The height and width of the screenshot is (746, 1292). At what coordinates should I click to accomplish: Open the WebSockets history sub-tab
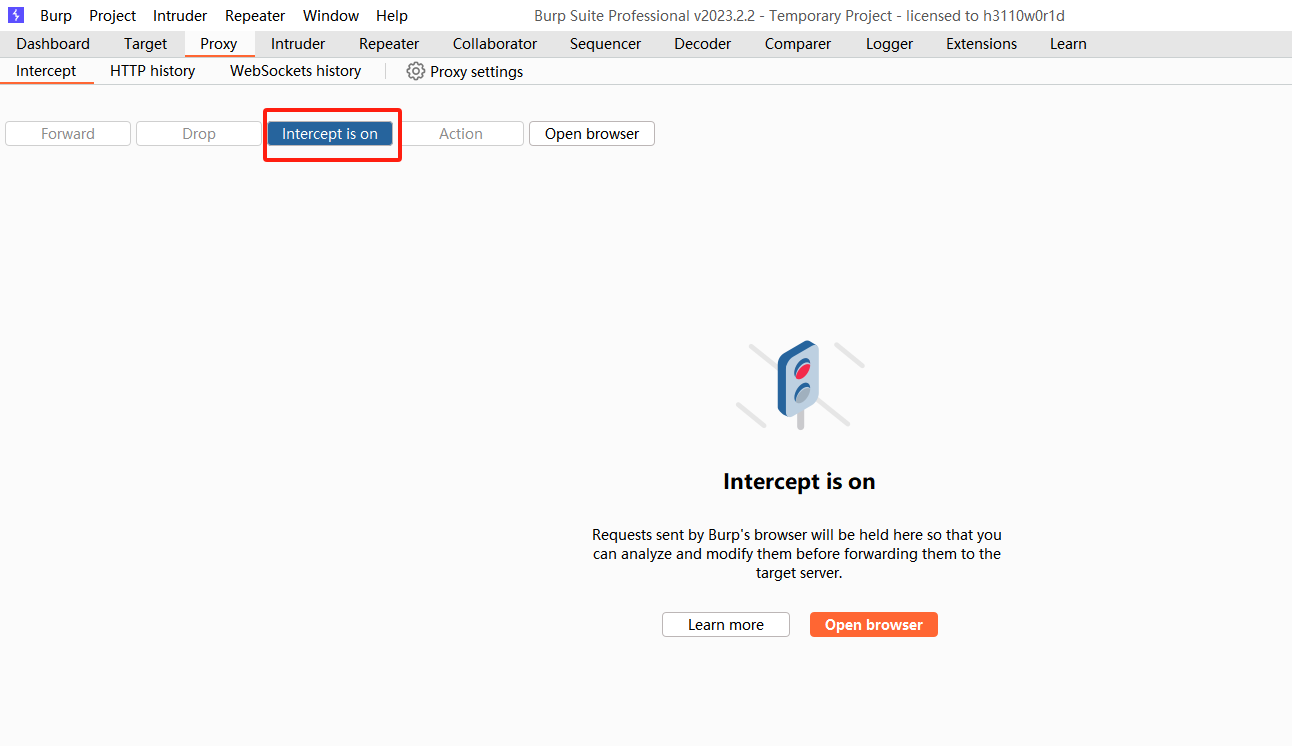click(x=295, y=71)
